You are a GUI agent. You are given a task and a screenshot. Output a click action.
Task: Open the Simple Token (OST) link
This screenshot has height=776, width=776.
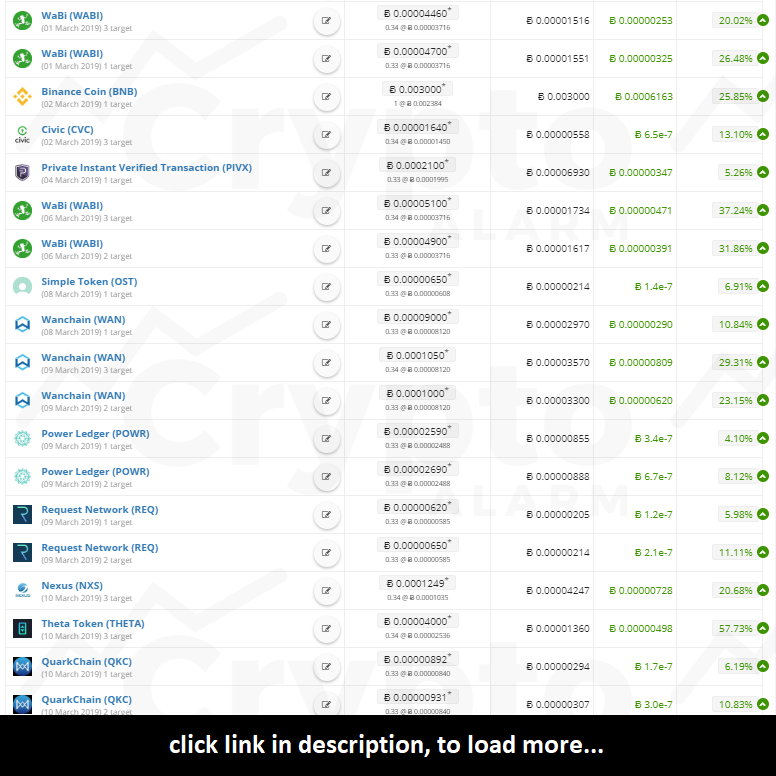click(90, 282)
